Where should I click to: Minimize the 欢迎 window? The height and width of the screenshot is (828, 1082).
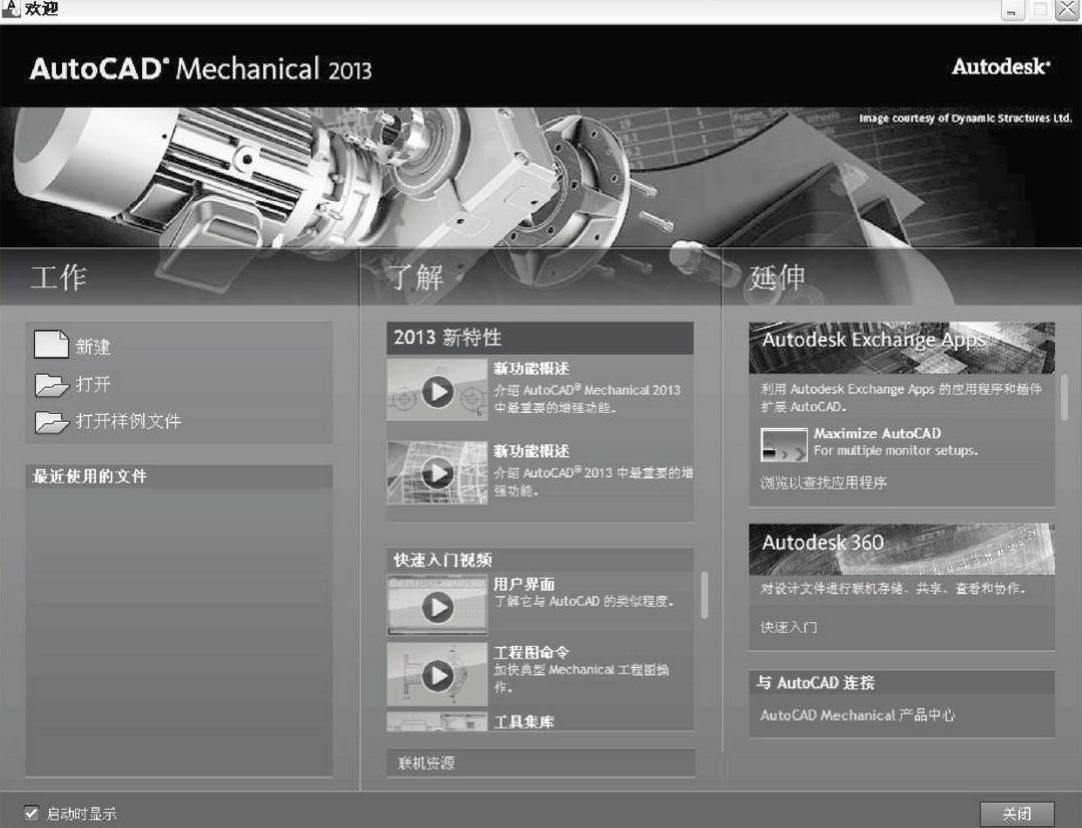(x=1012, y=10)
